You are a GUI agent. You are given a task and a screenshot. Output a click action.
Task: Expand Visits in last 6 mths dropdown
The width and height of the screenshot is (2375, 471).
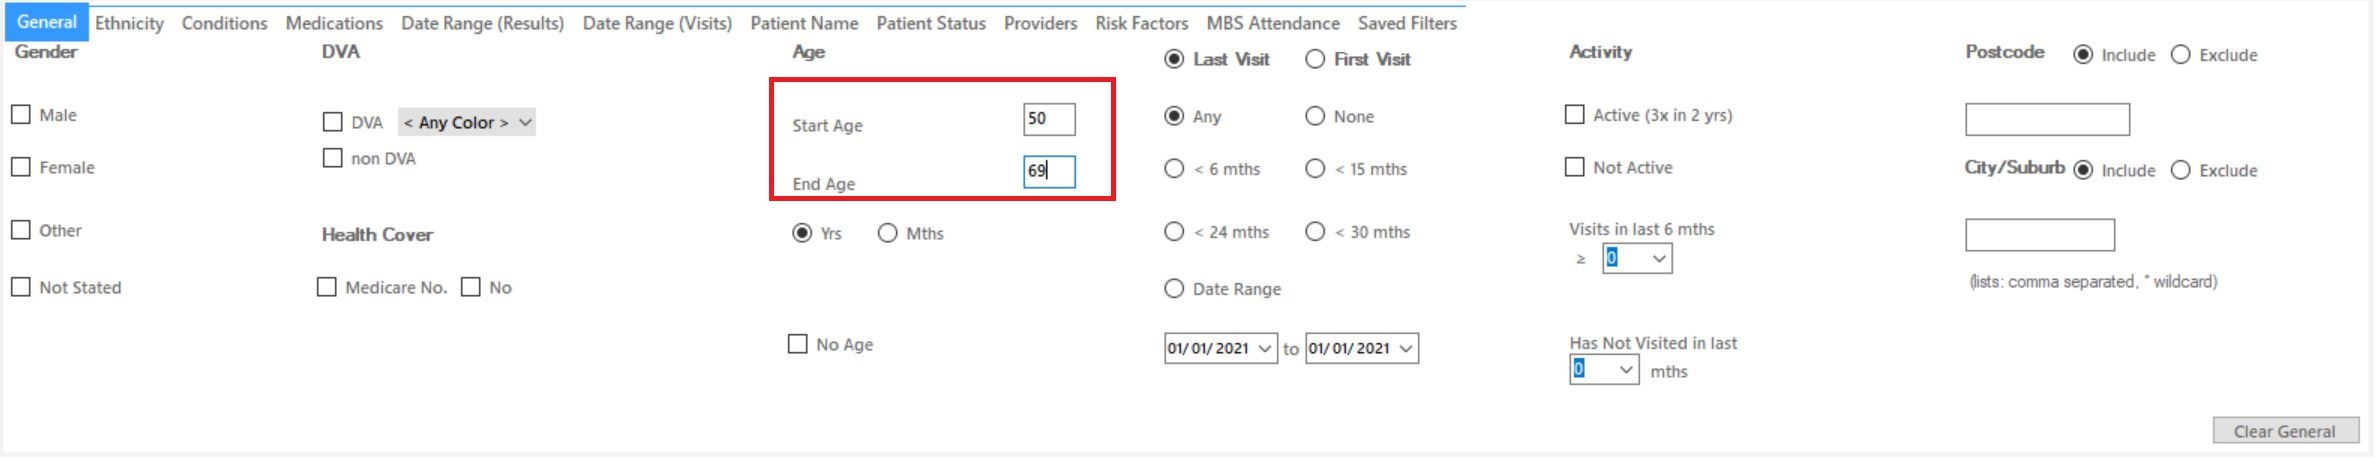(x=1637, y=258)
